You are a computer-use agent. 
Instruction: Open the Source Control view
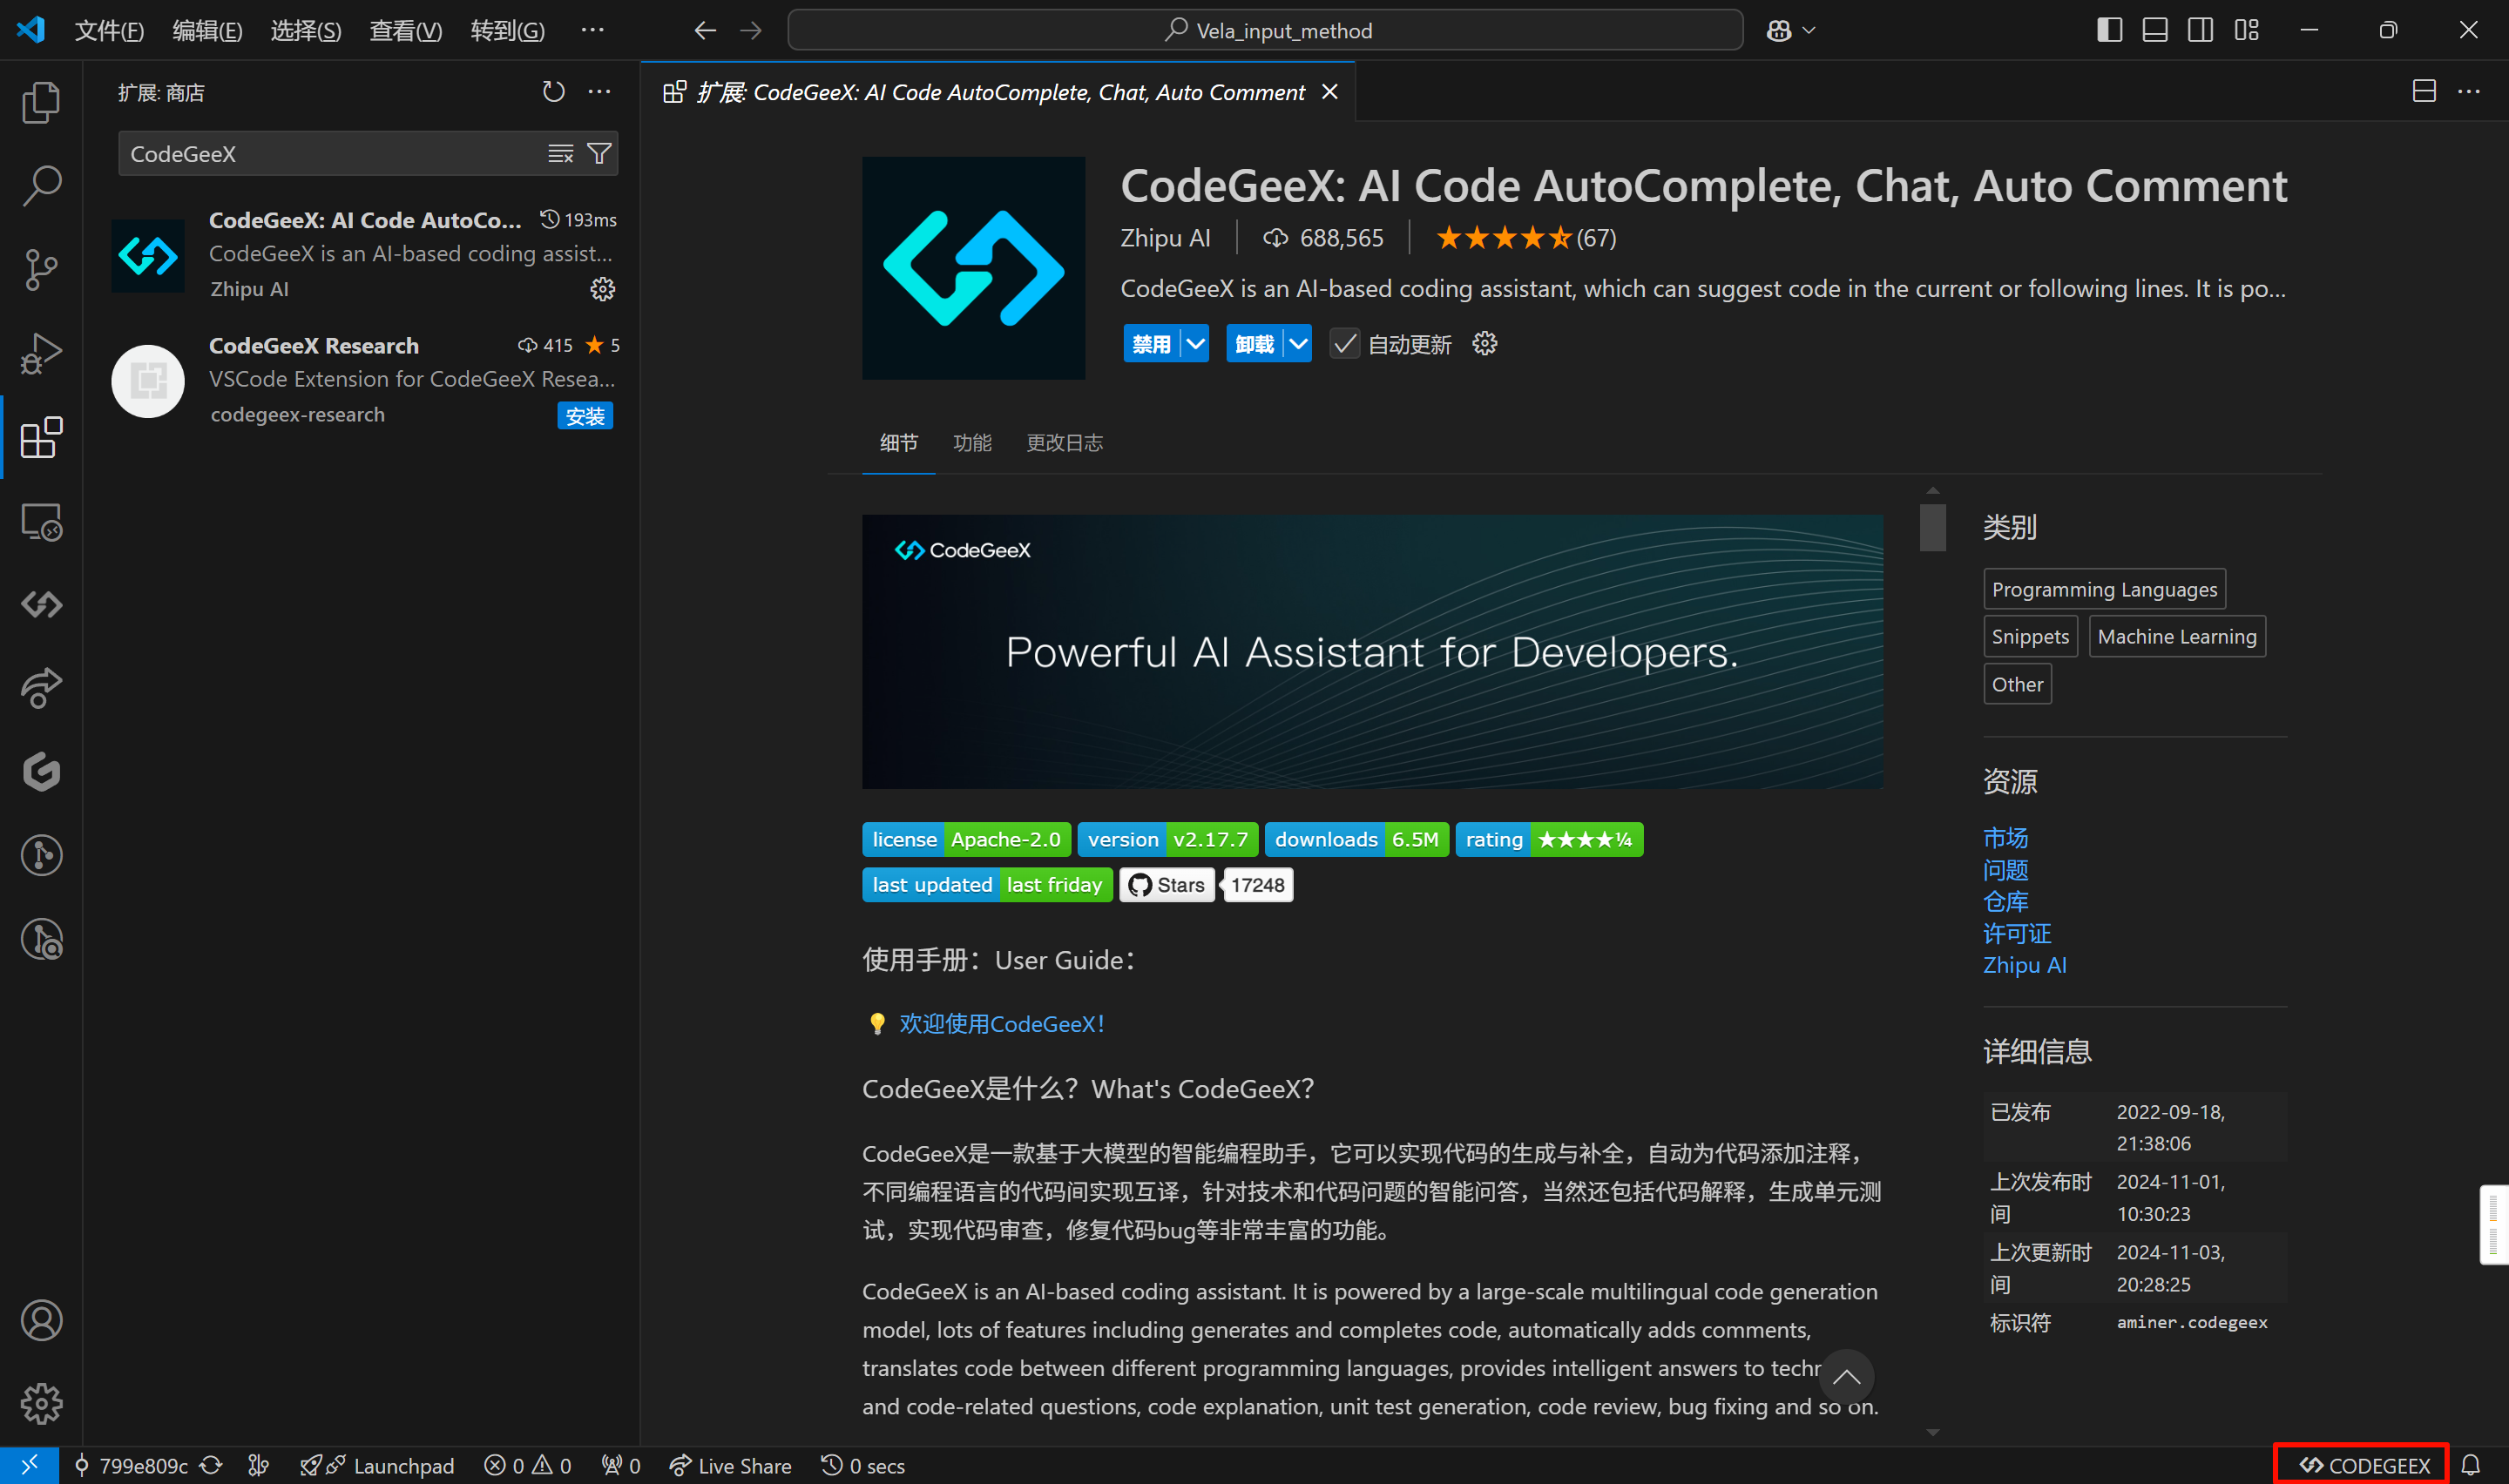point(41,270)
